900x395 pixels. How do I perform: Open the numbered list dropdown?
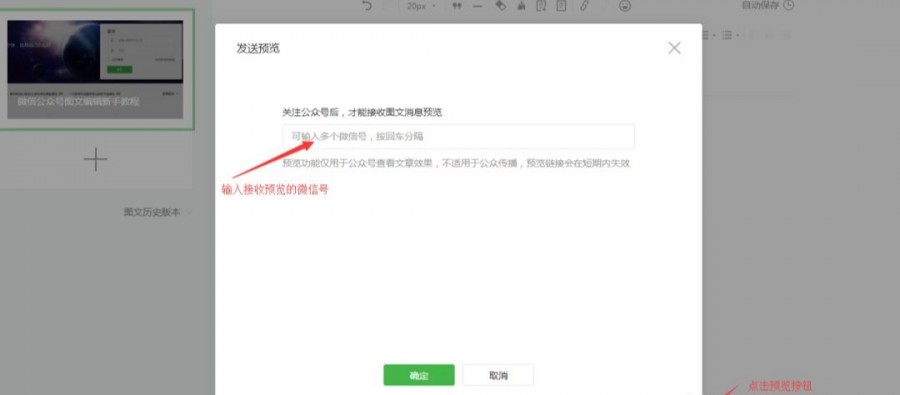[x=708, y=36]
